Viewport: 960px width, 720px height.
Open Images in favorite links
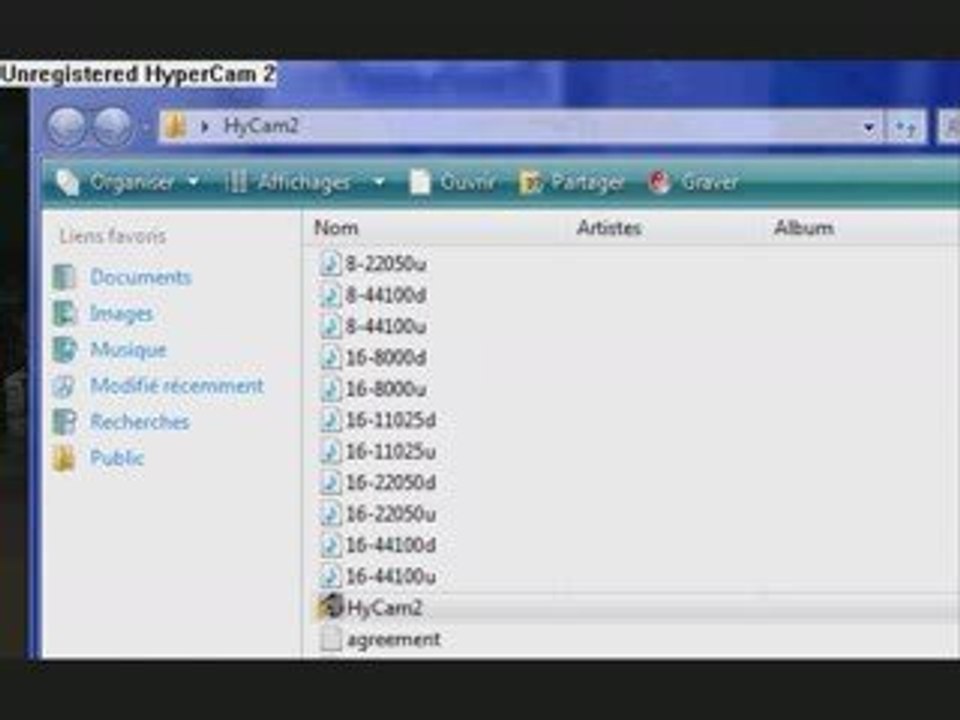(x=121, y=313)
